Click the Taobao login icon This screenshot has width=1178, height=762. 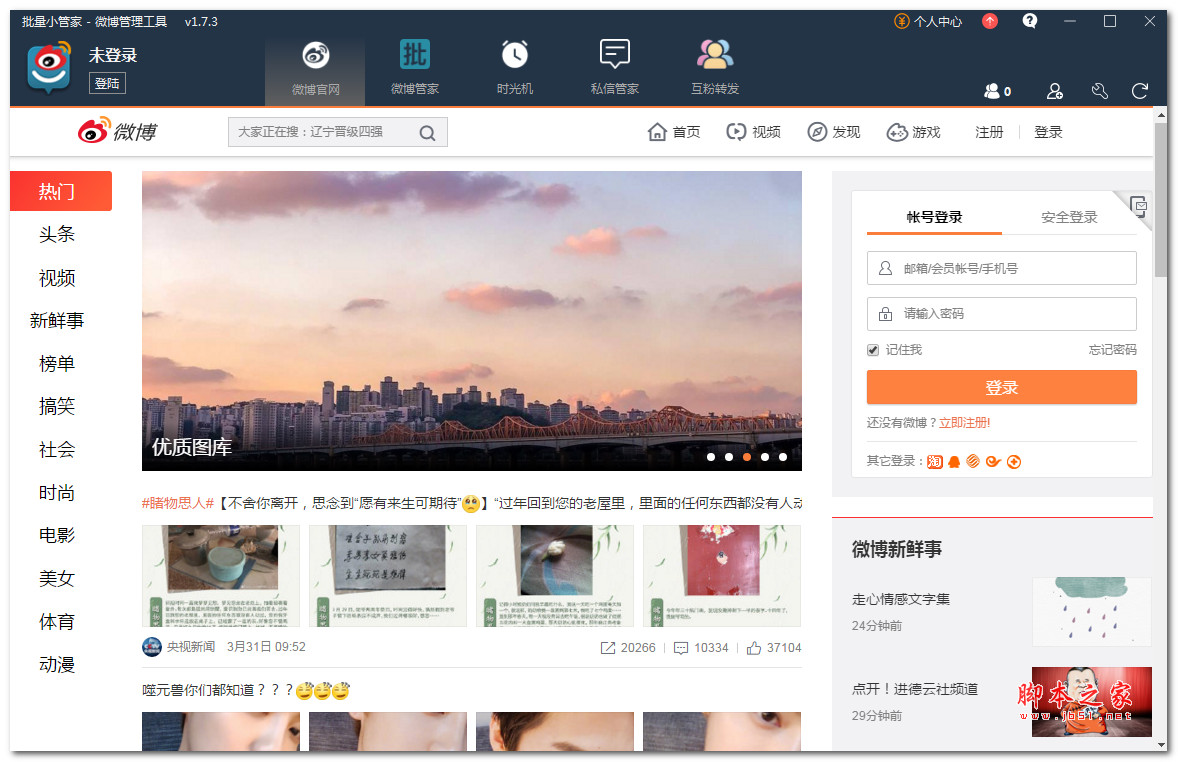coord(934,461)
